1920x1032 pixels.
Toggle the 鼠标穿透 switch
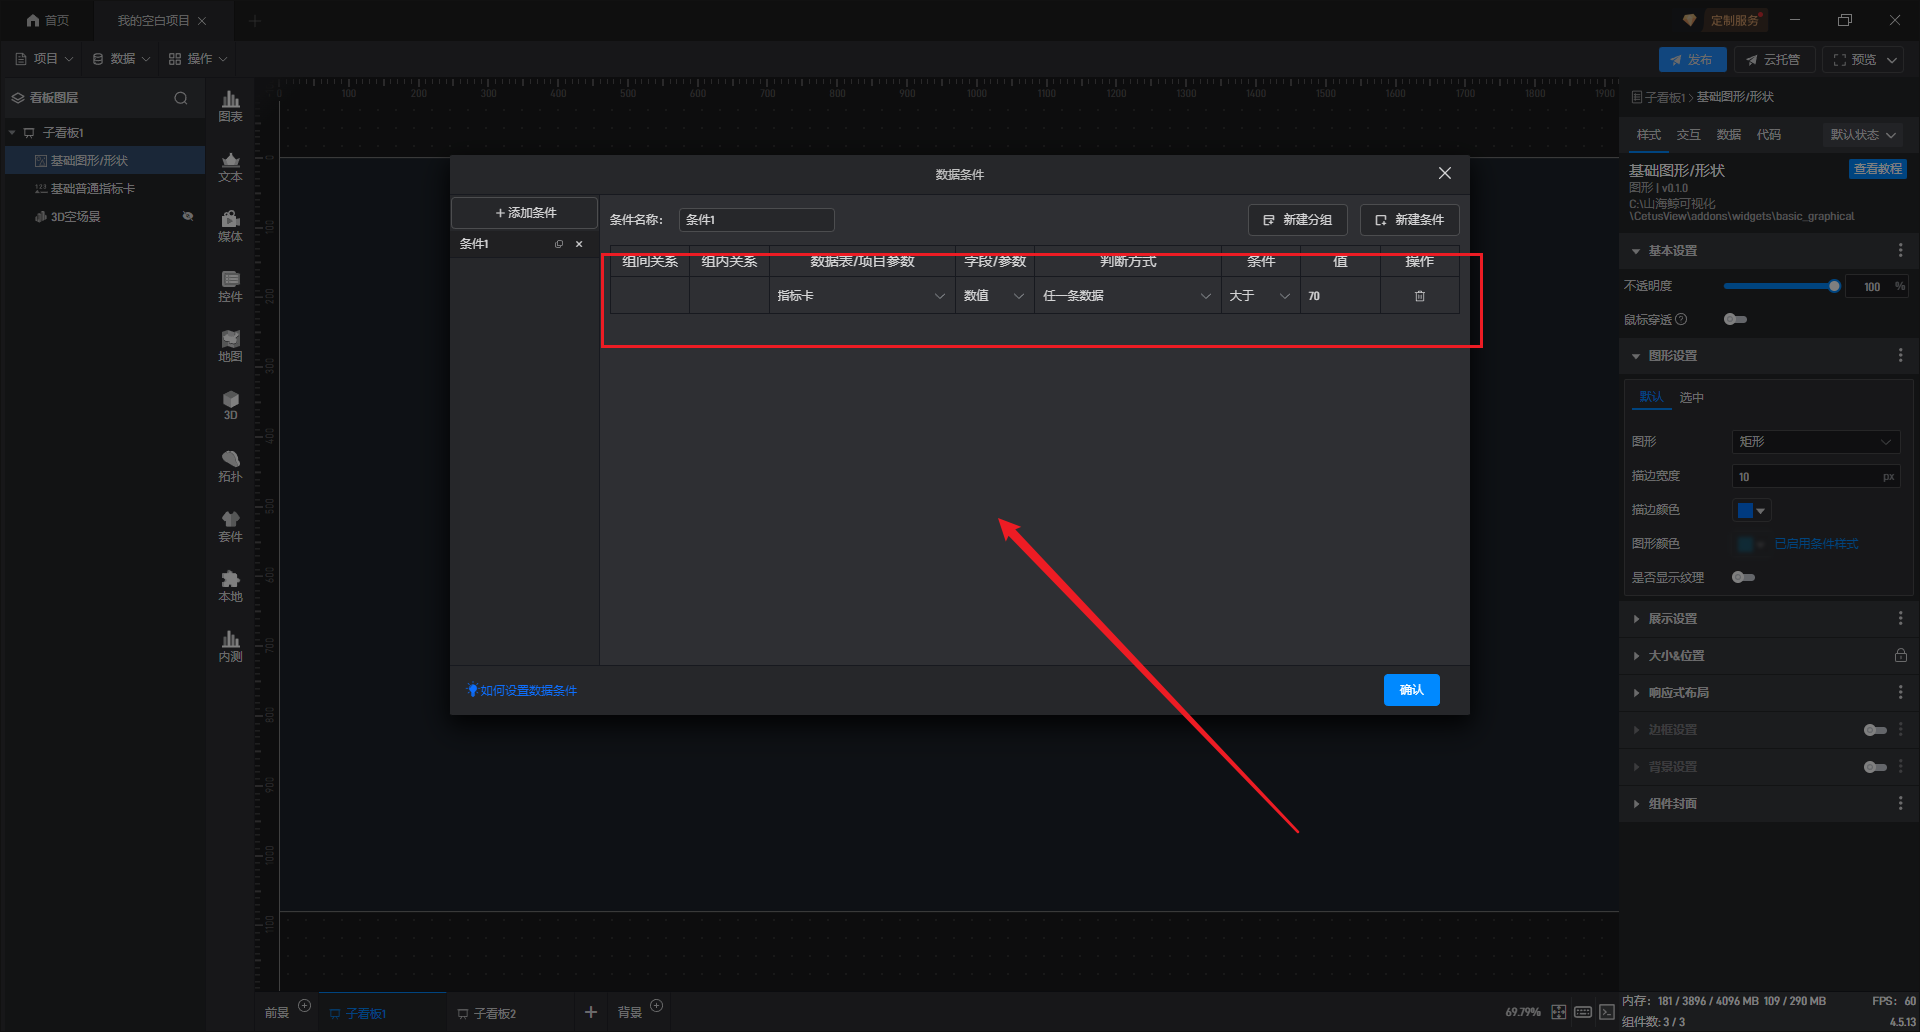point(1735,319)
